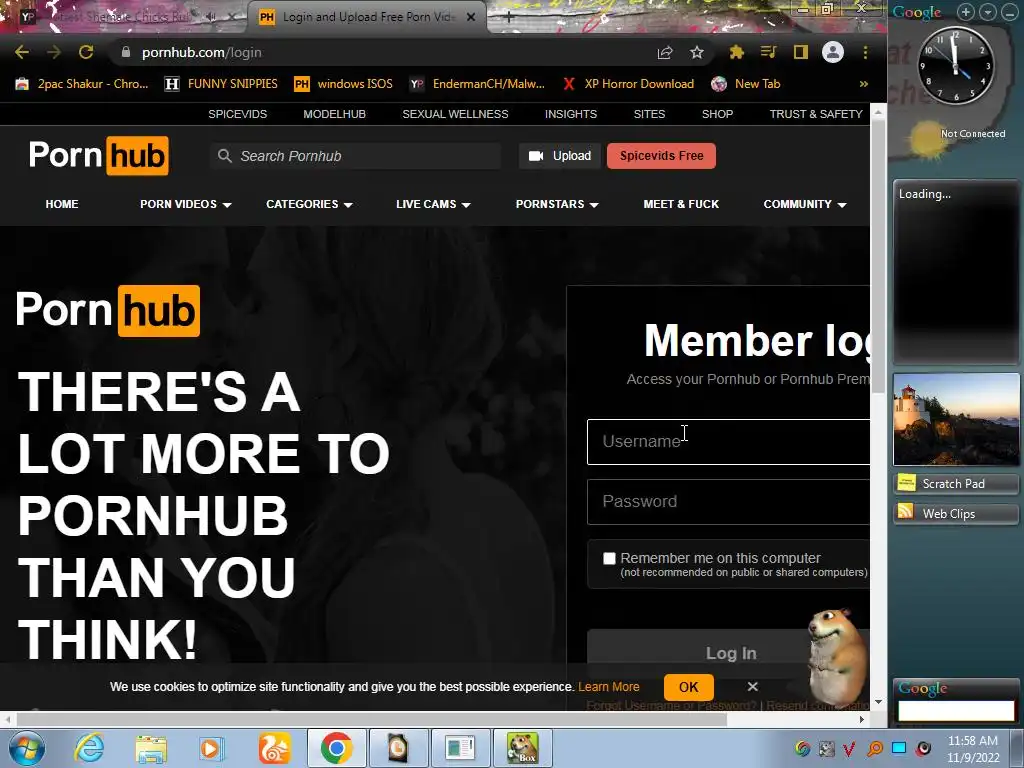Image resolution: width=1024 pixels, height=768 pixels.
Task: Click the site search field
Action: click(355, 156)
